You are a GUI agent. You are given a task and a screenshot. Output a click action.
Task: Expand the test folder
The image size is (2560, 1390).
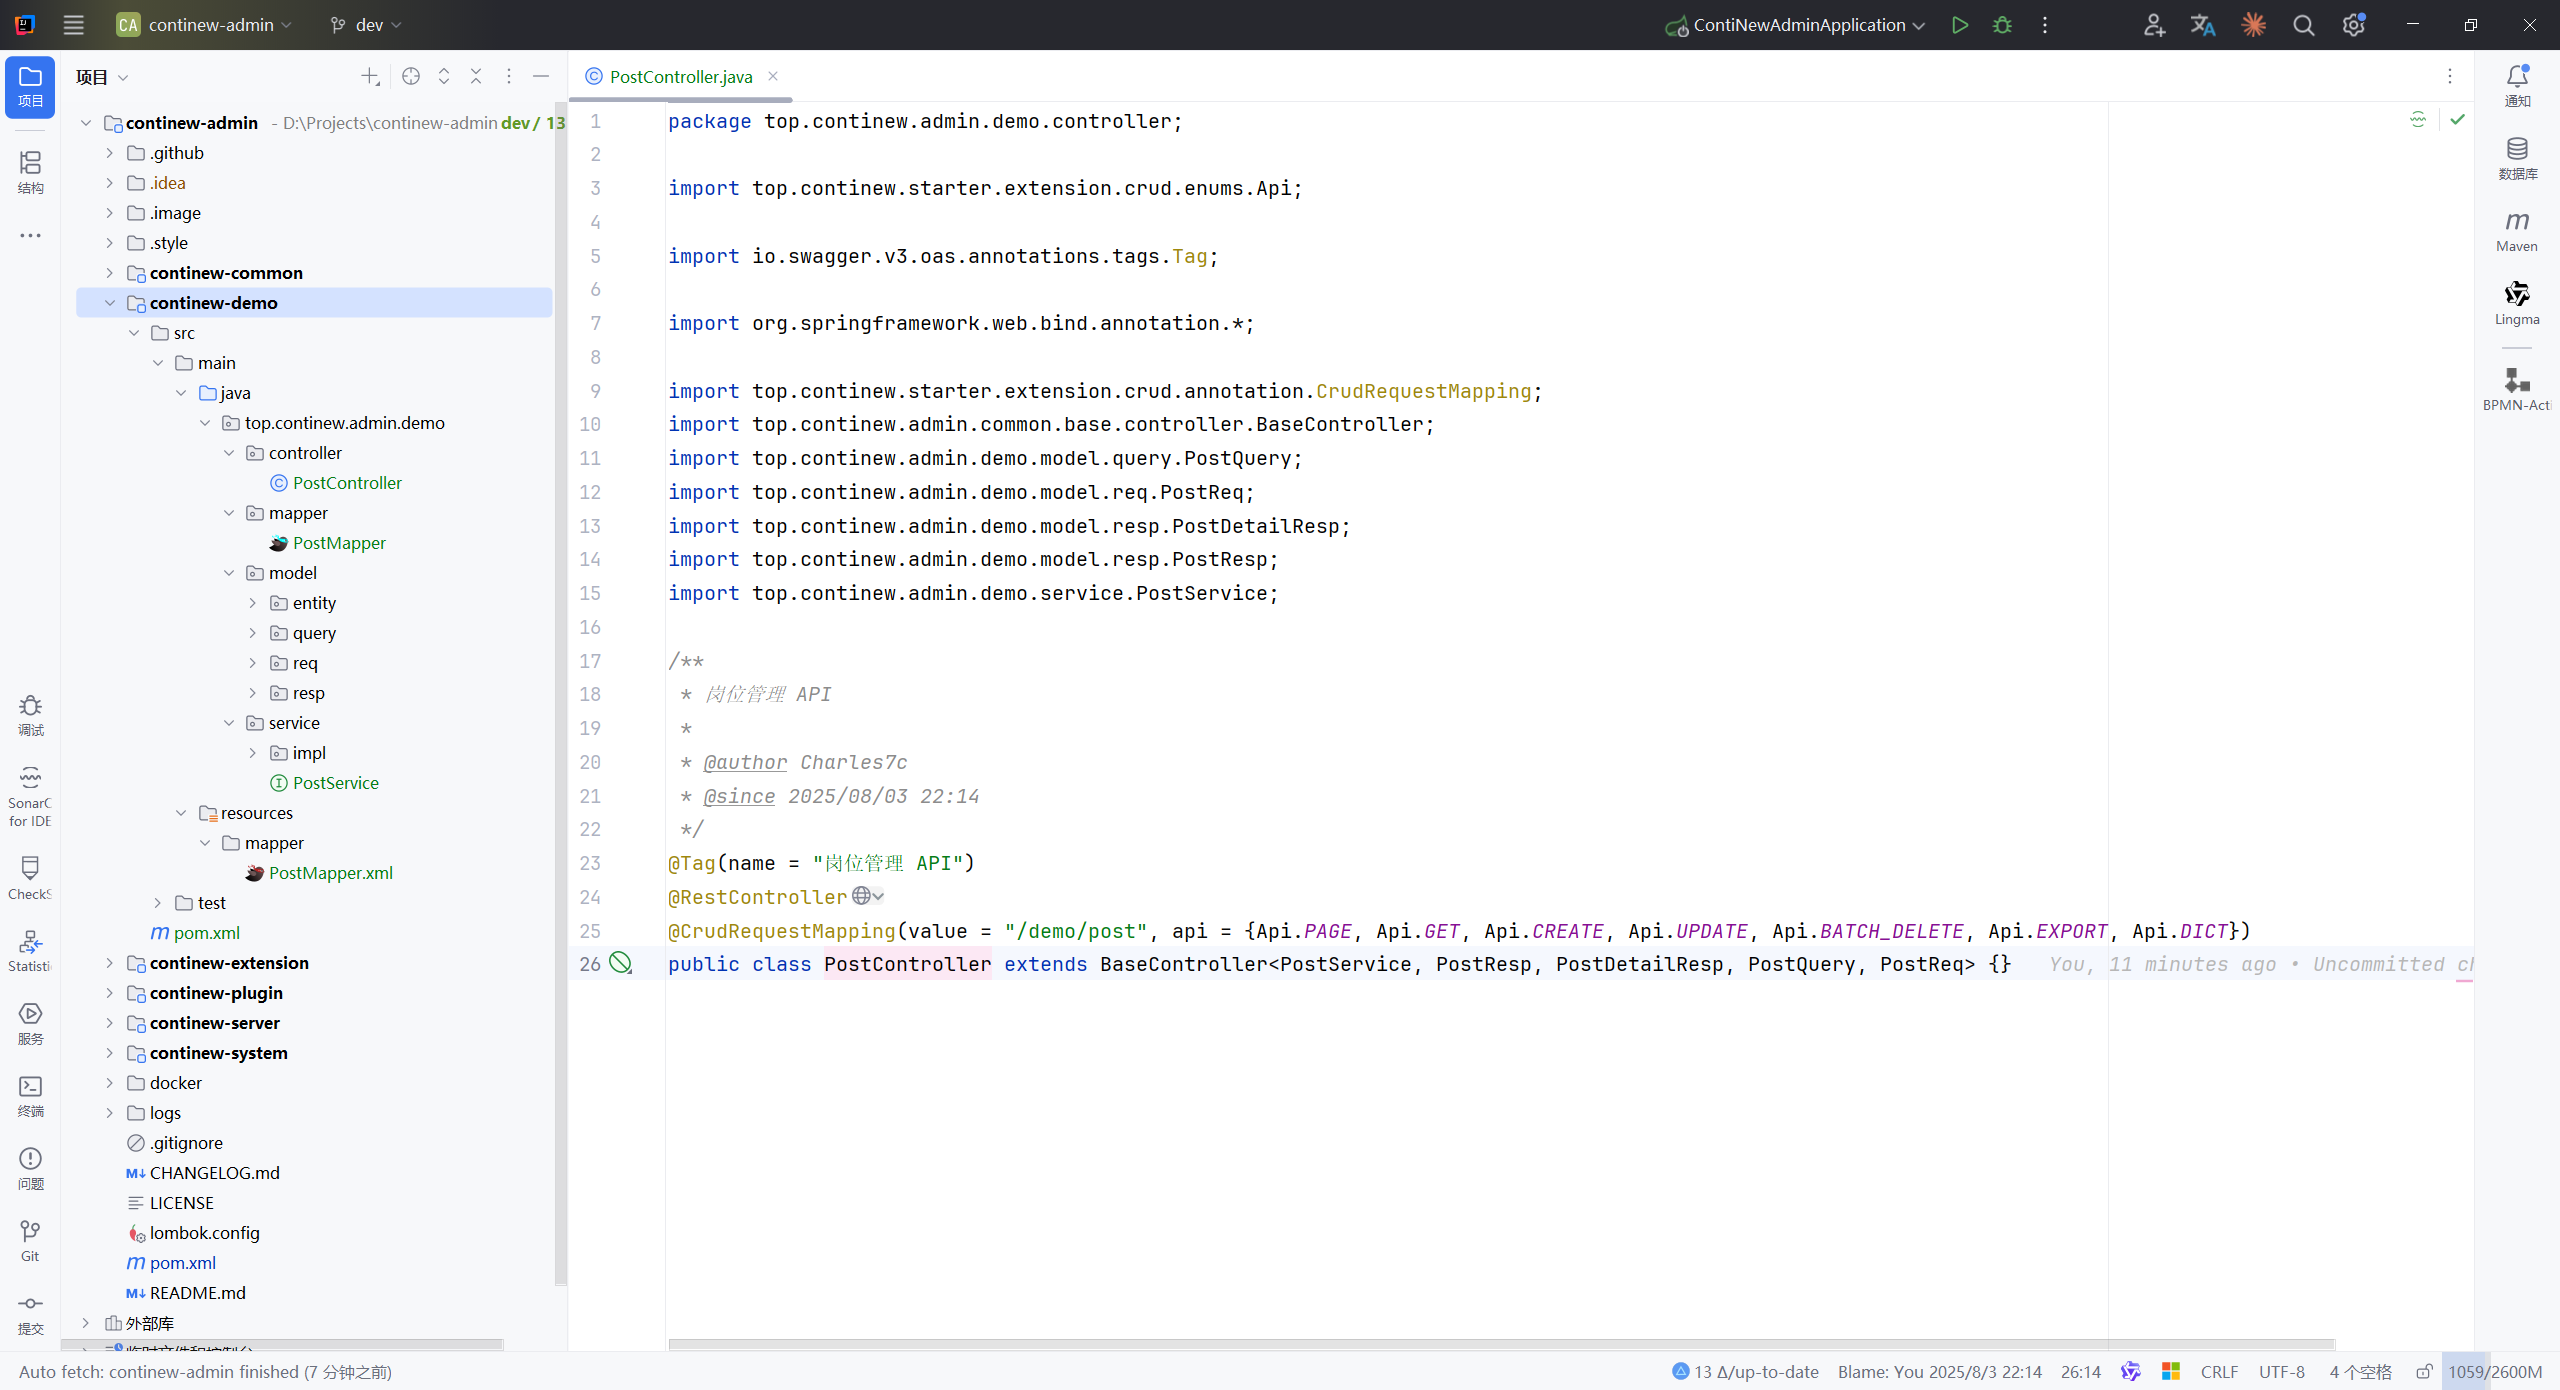tap(158, 903)
